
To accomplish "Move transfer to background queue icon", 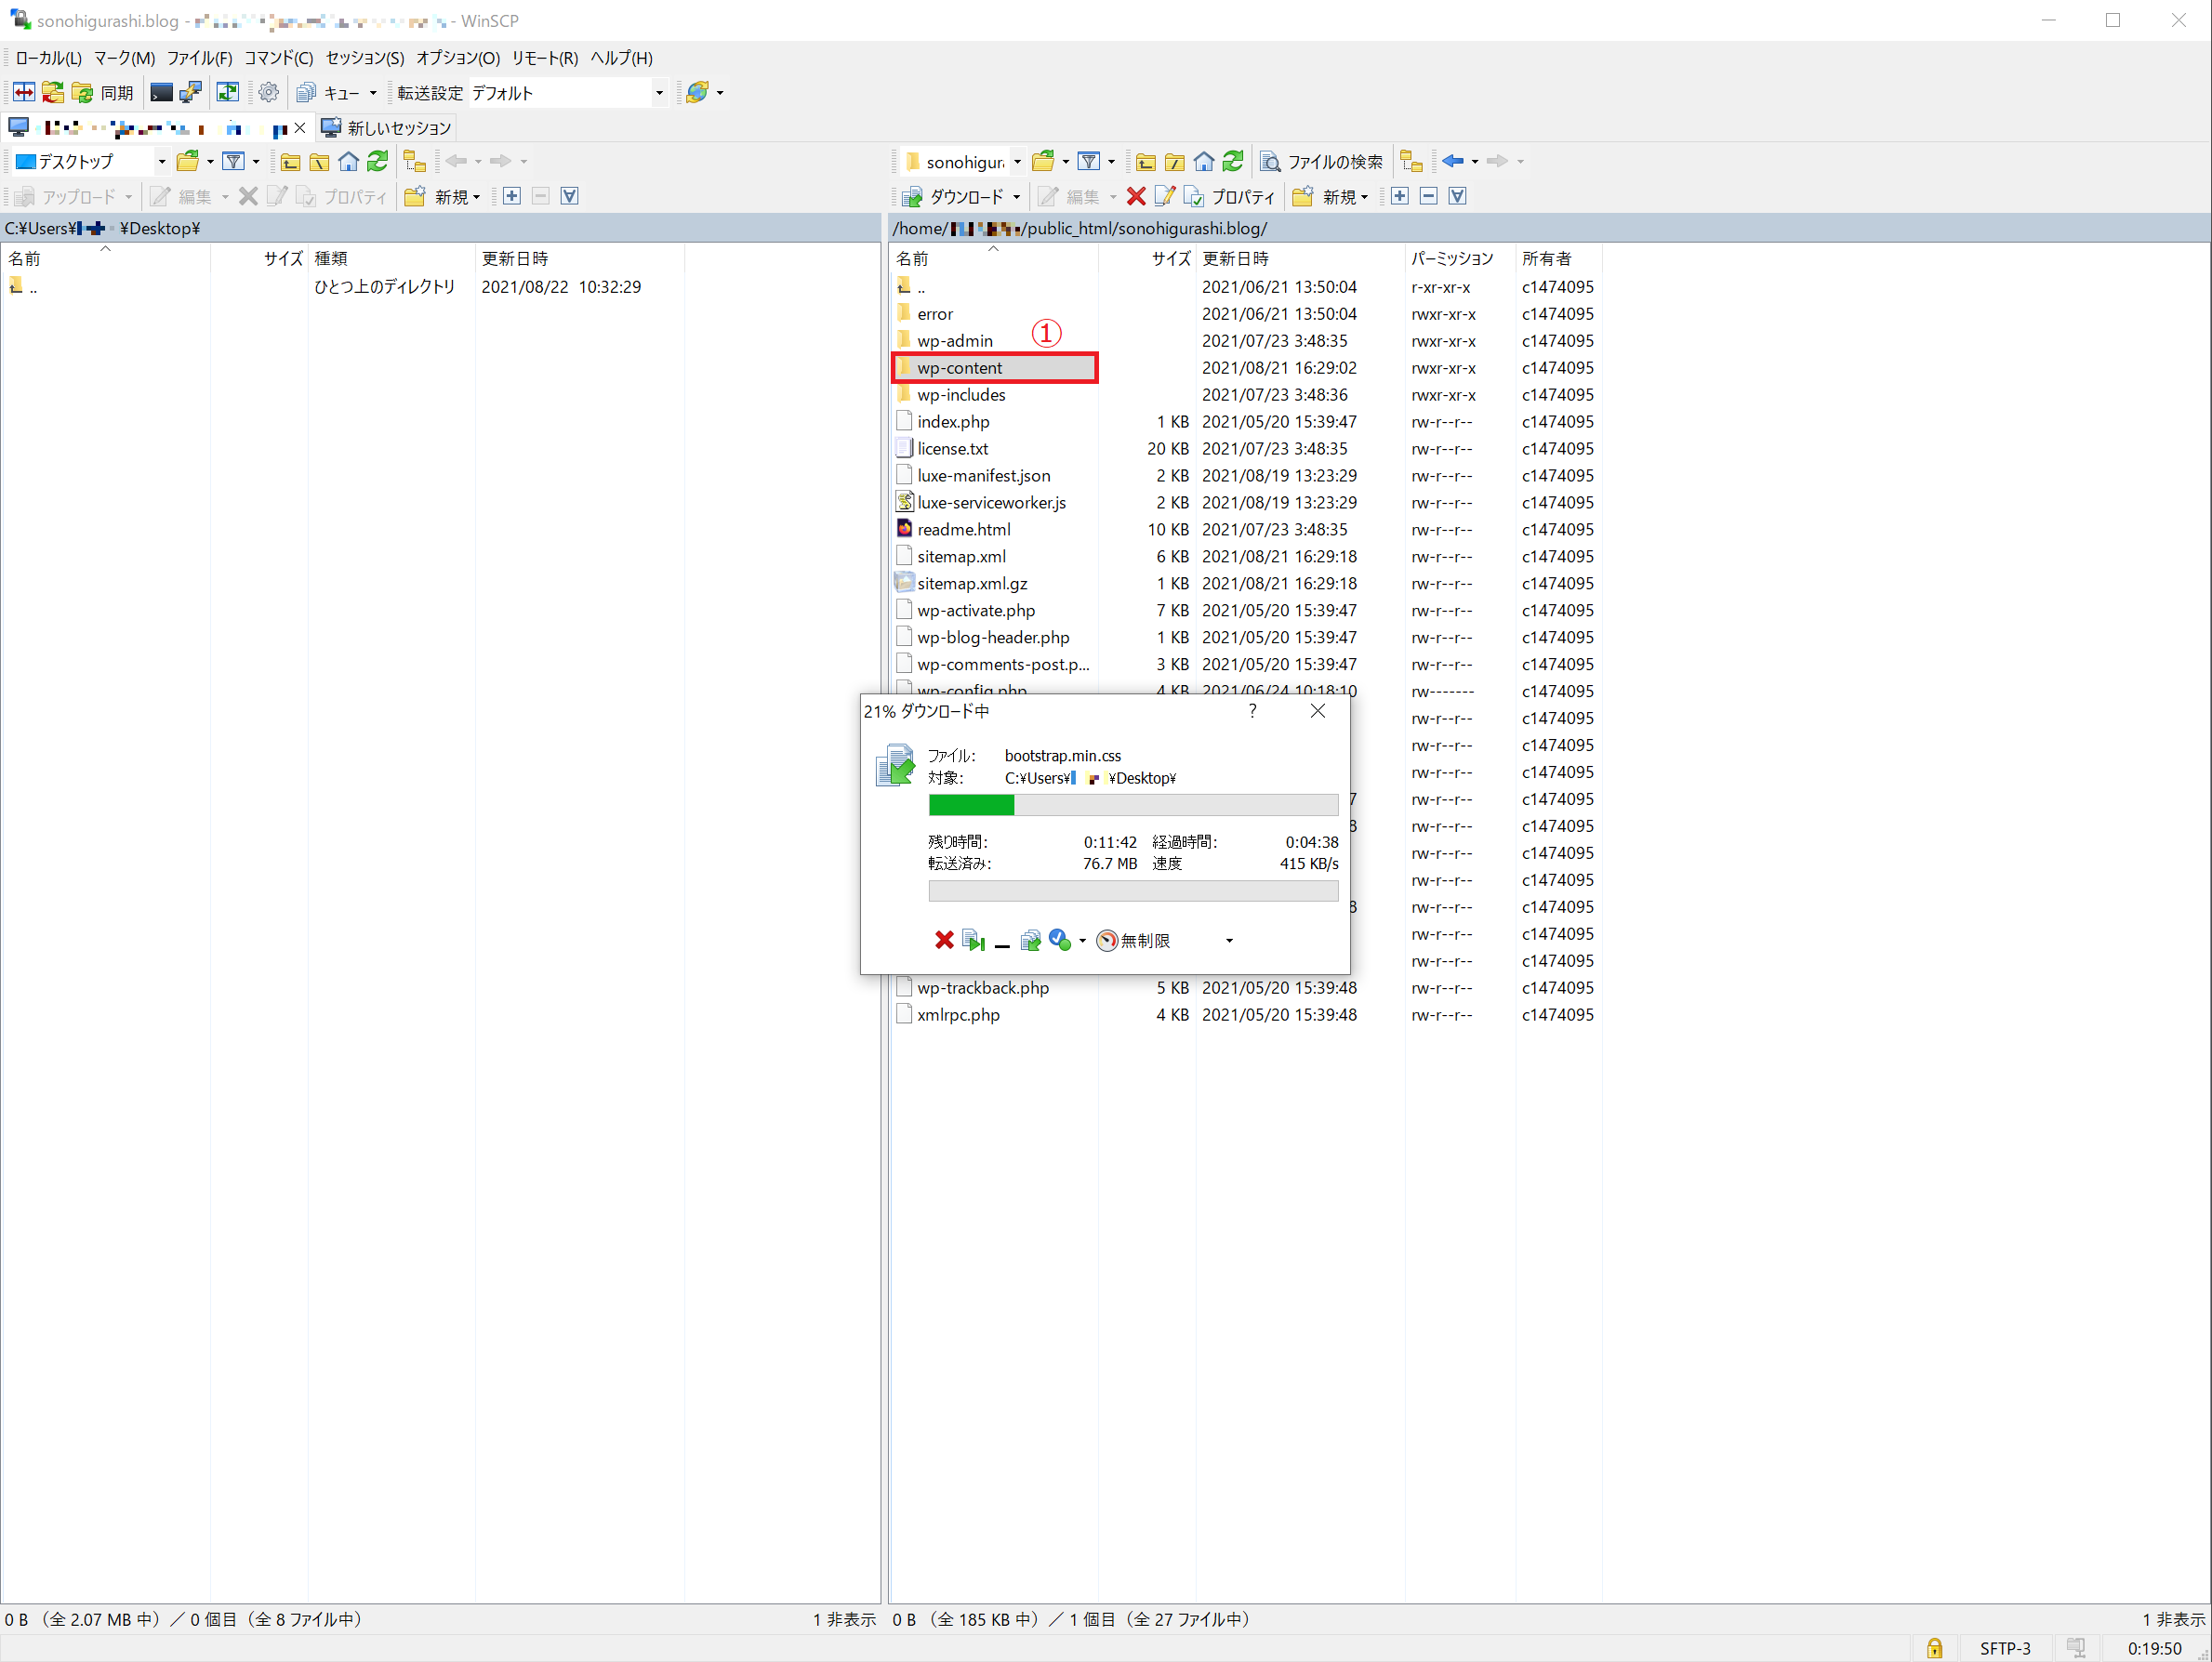I will tap(1030, 940).
